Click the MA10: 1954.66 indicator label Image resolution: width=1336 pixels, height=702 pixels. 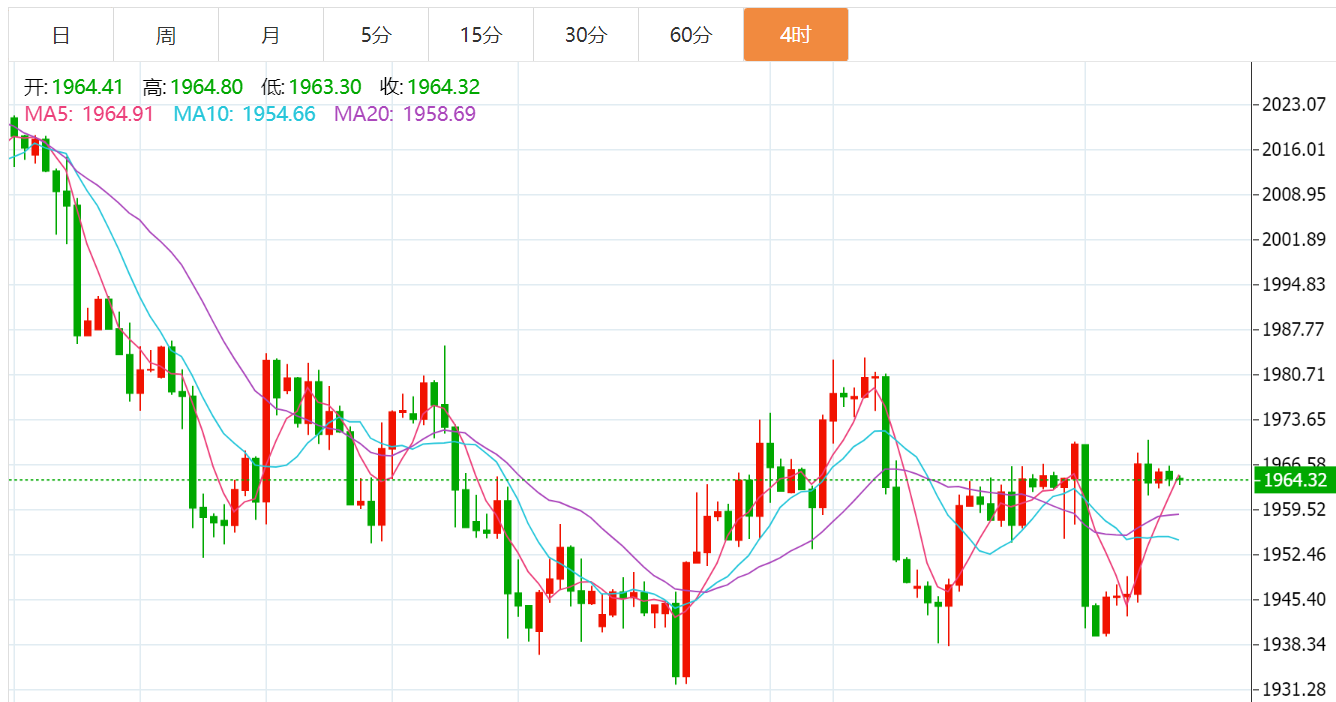click(244, 114)
